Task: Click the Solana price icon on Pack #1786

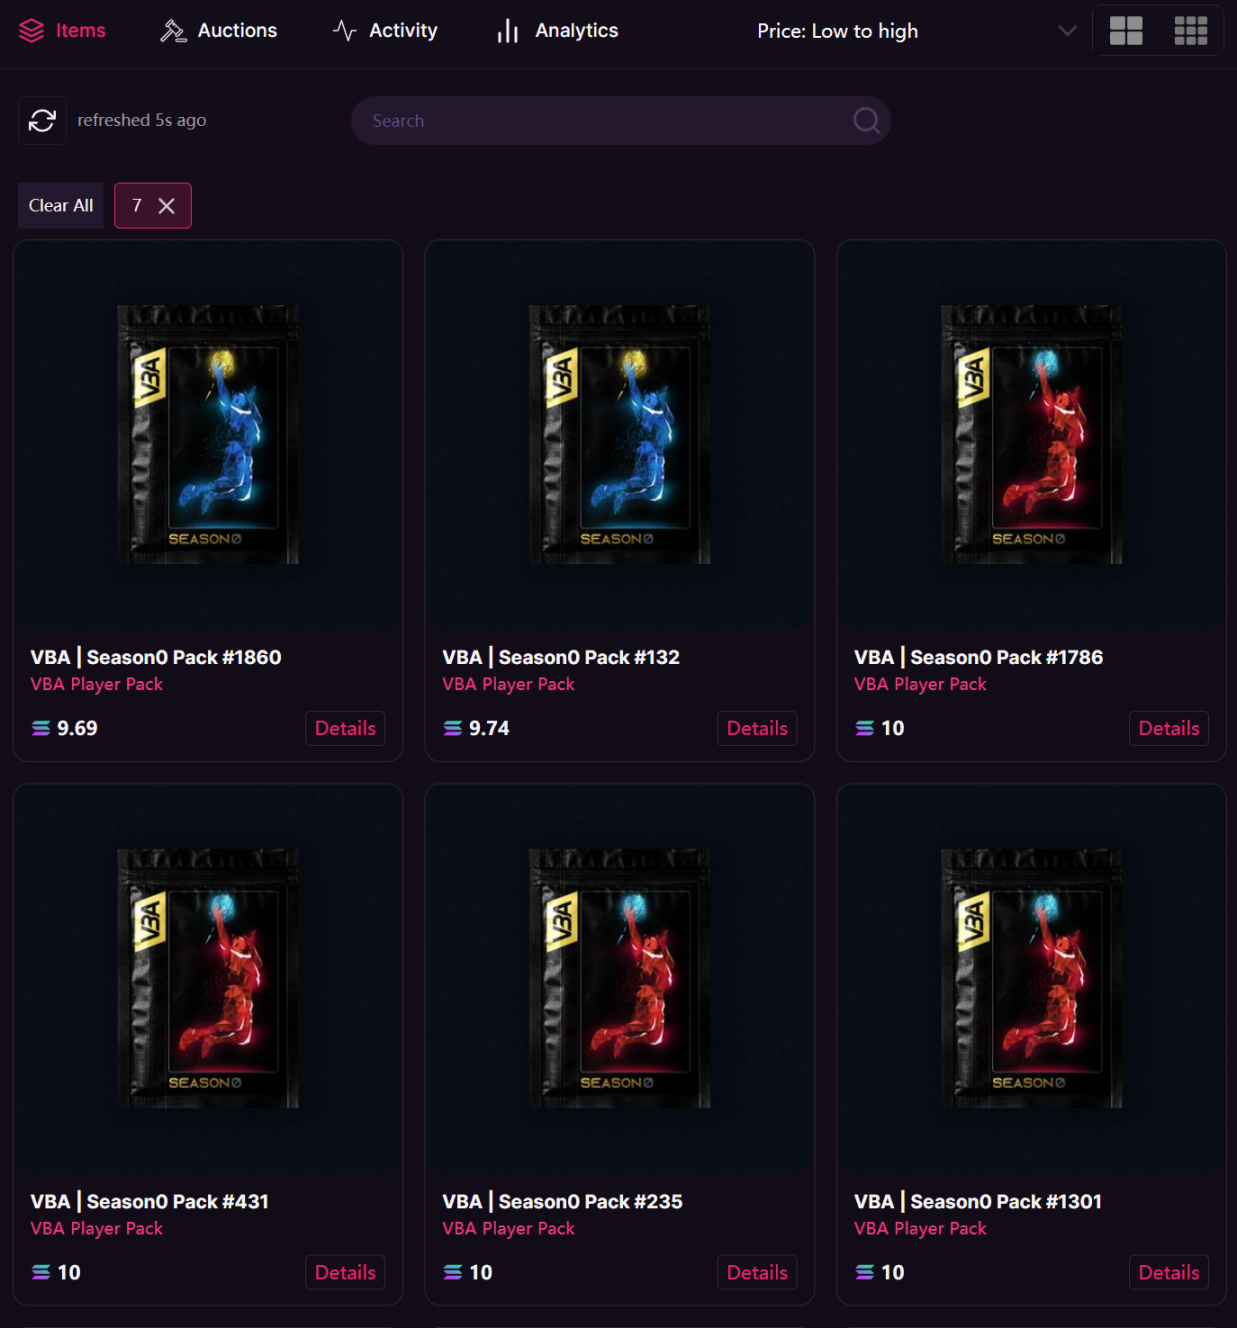Action: 865,728
